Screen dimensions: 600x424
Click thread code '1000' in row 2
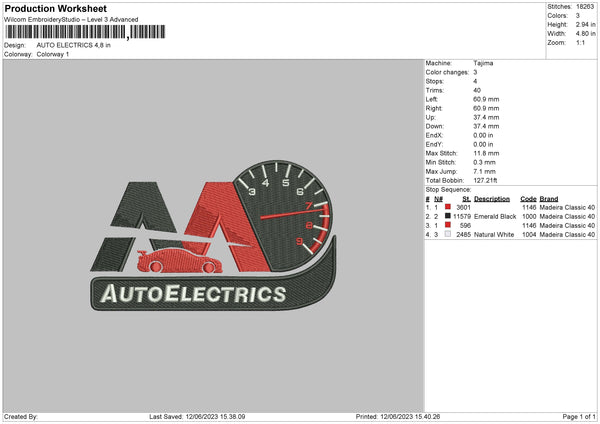[x=529, y=217]
